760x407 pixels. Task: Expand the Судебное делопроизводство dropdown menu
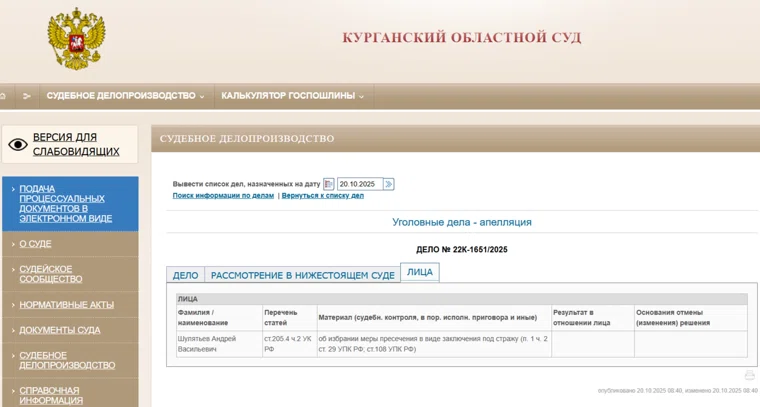click(125, 96)
